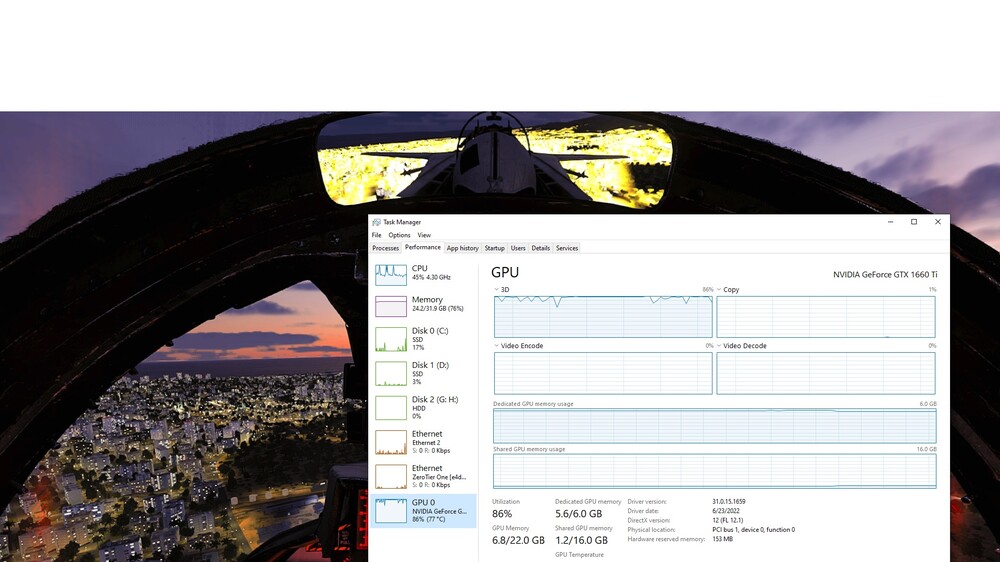Select the Disk 0 (C:) graph thumbnail
The height and width of the screenshot is (562, 1000).
[x=391, y=340]
